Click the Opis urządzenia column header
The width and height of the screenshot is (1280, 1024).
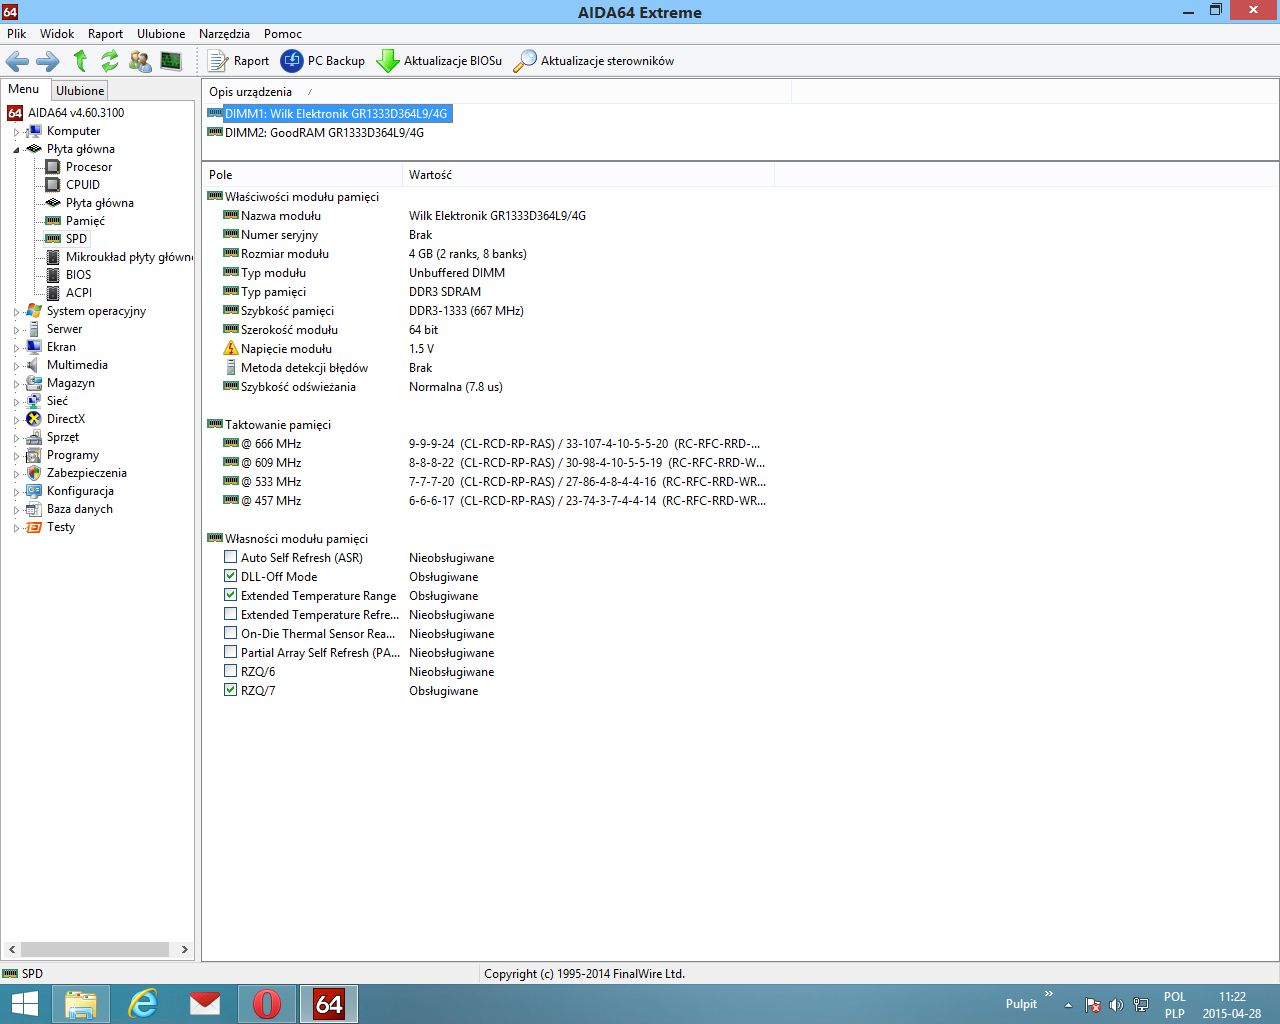coord(496,92)
